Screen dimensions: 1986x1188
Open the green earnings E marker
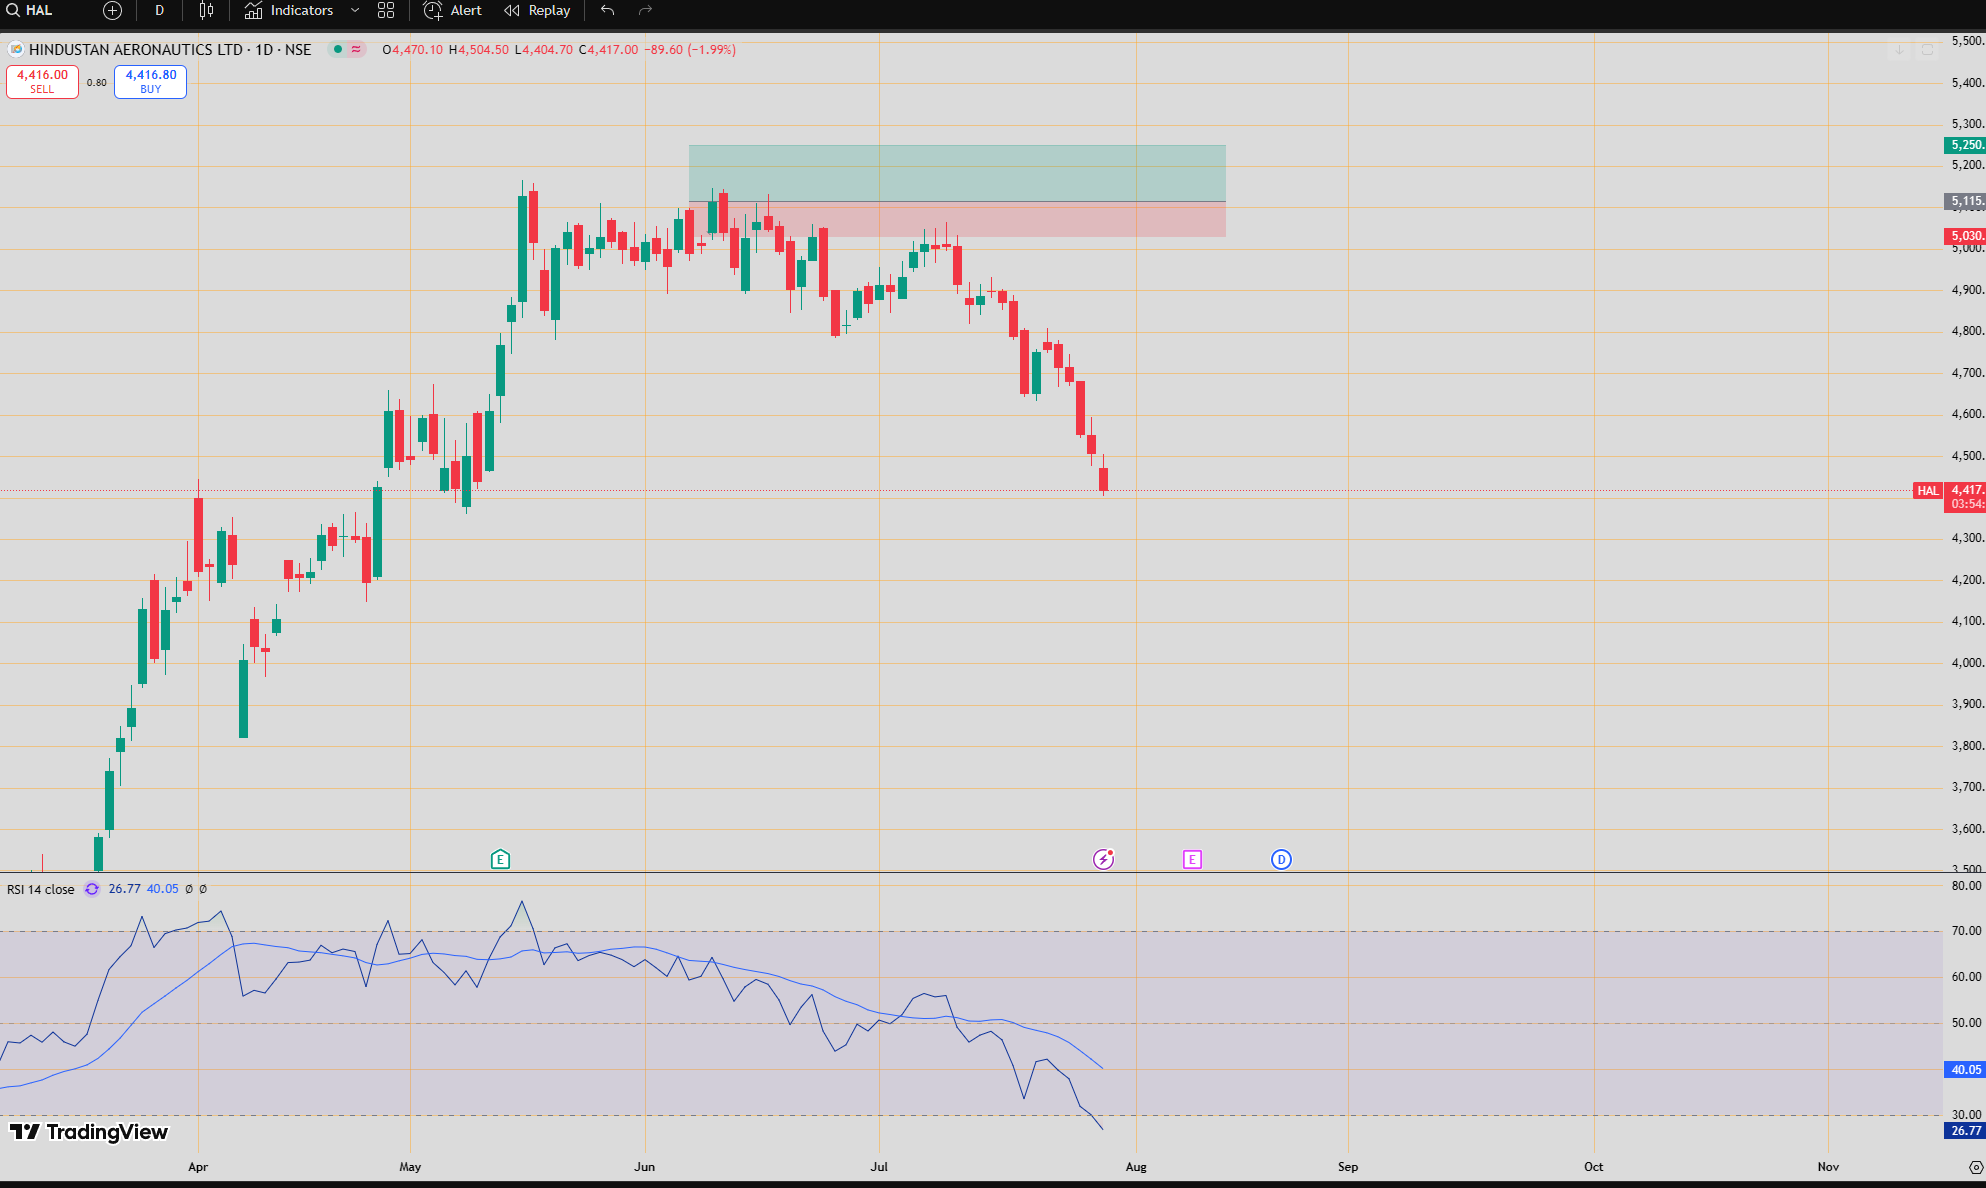[501, 859]
